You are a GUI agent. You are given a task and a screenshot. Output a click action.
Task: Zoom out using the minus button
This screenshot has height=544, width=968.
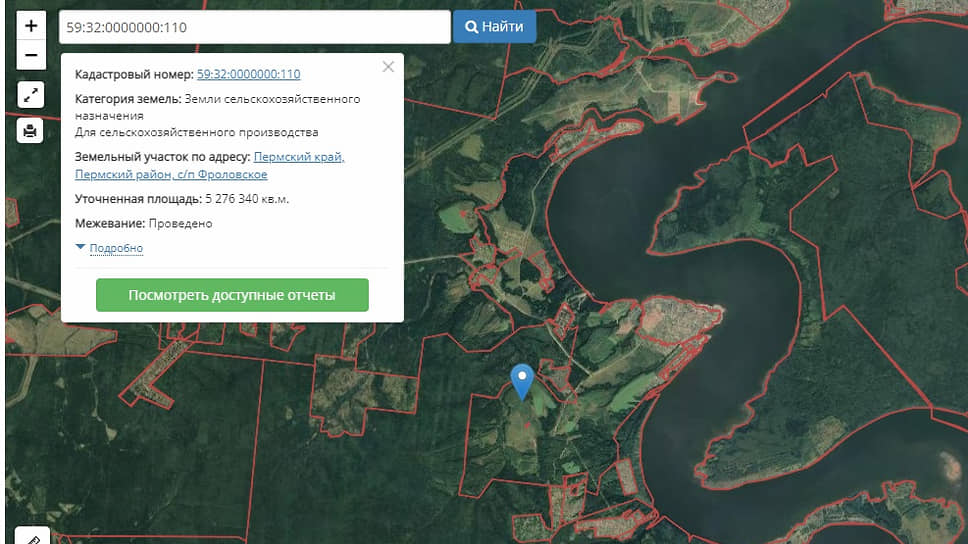[31, 55]
